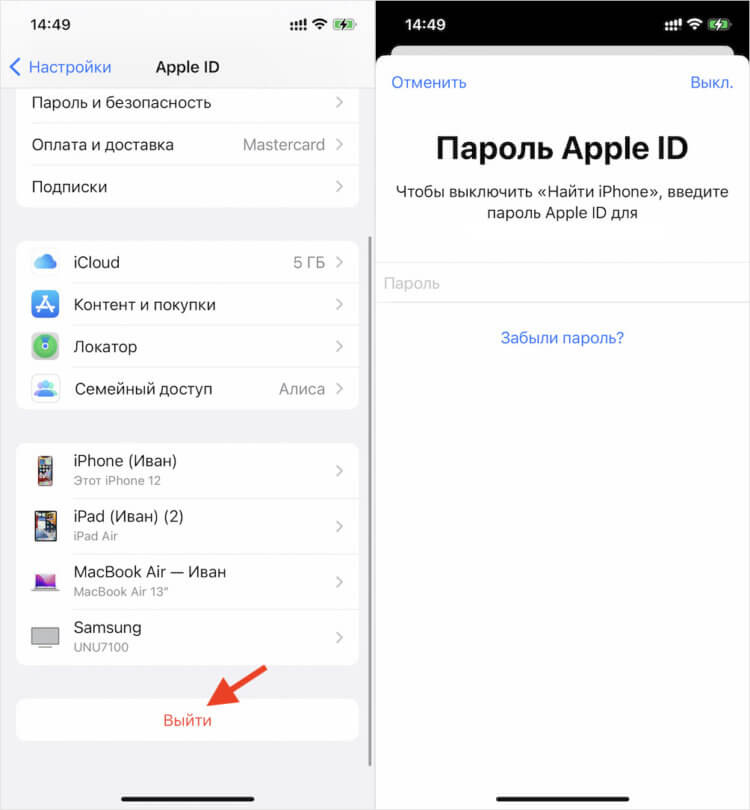Open the Забыли пароль? link
The image size is (750, 810).
(x=562, y=338)
